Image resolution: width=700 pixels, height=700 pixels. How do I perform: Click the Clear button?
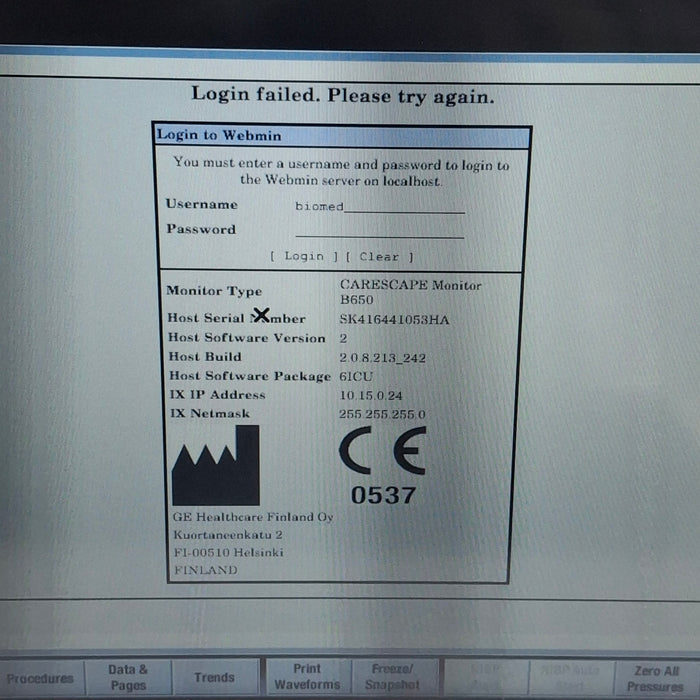(x=379, y=257)
